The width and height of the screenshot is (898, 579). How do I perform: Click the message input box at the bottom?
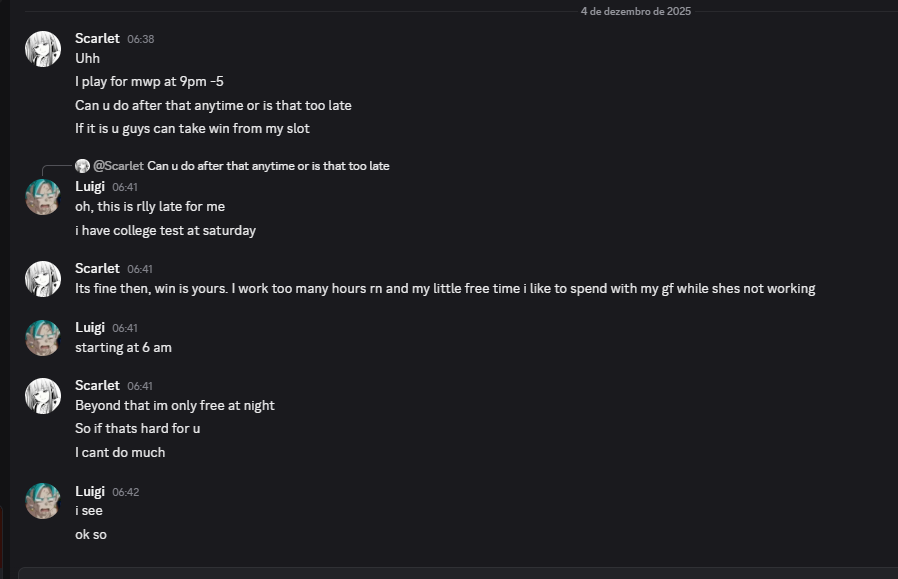[450, 573]
